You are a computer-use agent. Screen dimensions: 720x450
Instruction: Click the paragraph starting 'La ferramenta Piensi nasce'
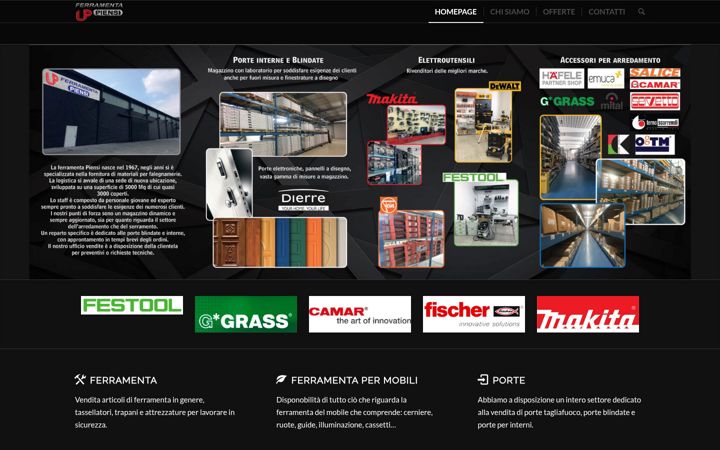112,210
